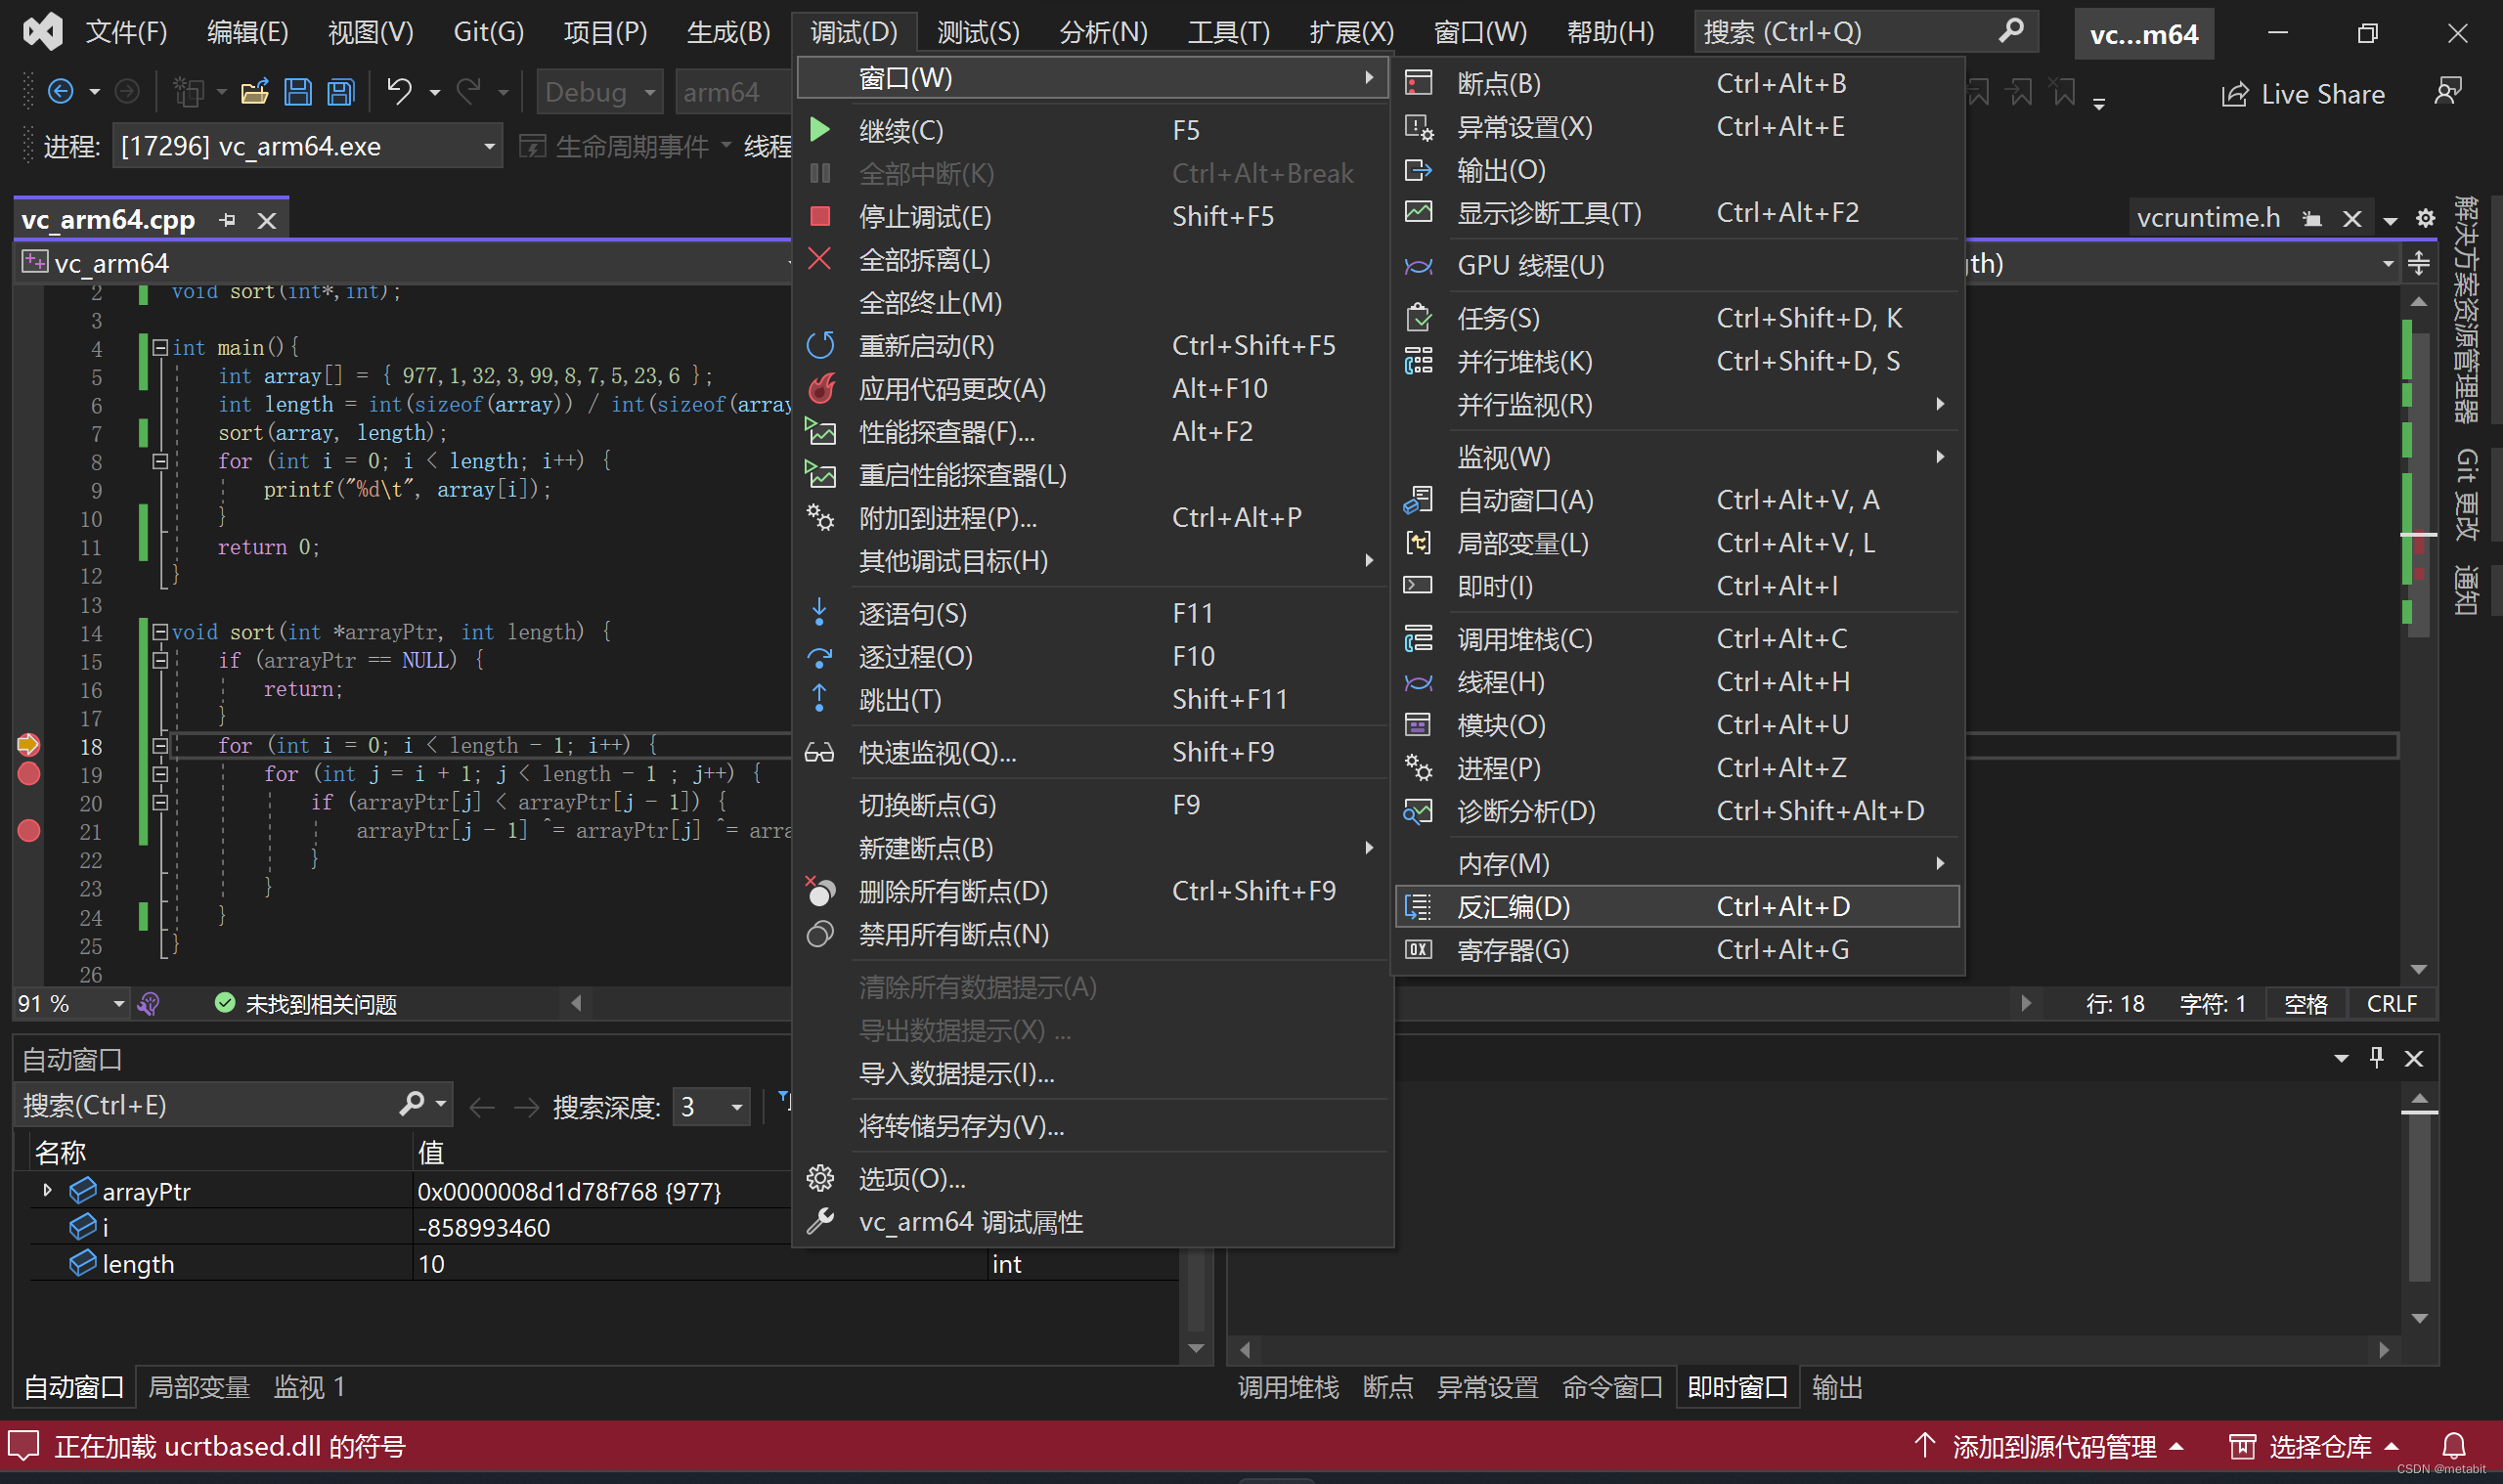Toggle arrayPtr variable expander in auto window
This screenshot has width=2503, height=1484.
[39, 1191]
